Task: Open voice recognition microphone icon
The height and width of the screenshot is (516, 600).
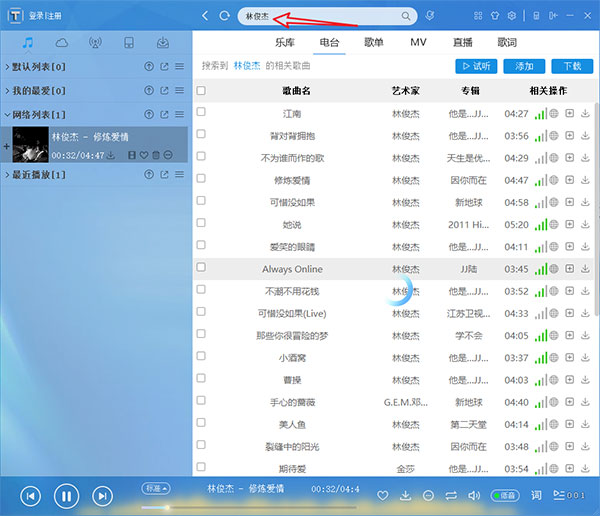Action: point(430,16)
